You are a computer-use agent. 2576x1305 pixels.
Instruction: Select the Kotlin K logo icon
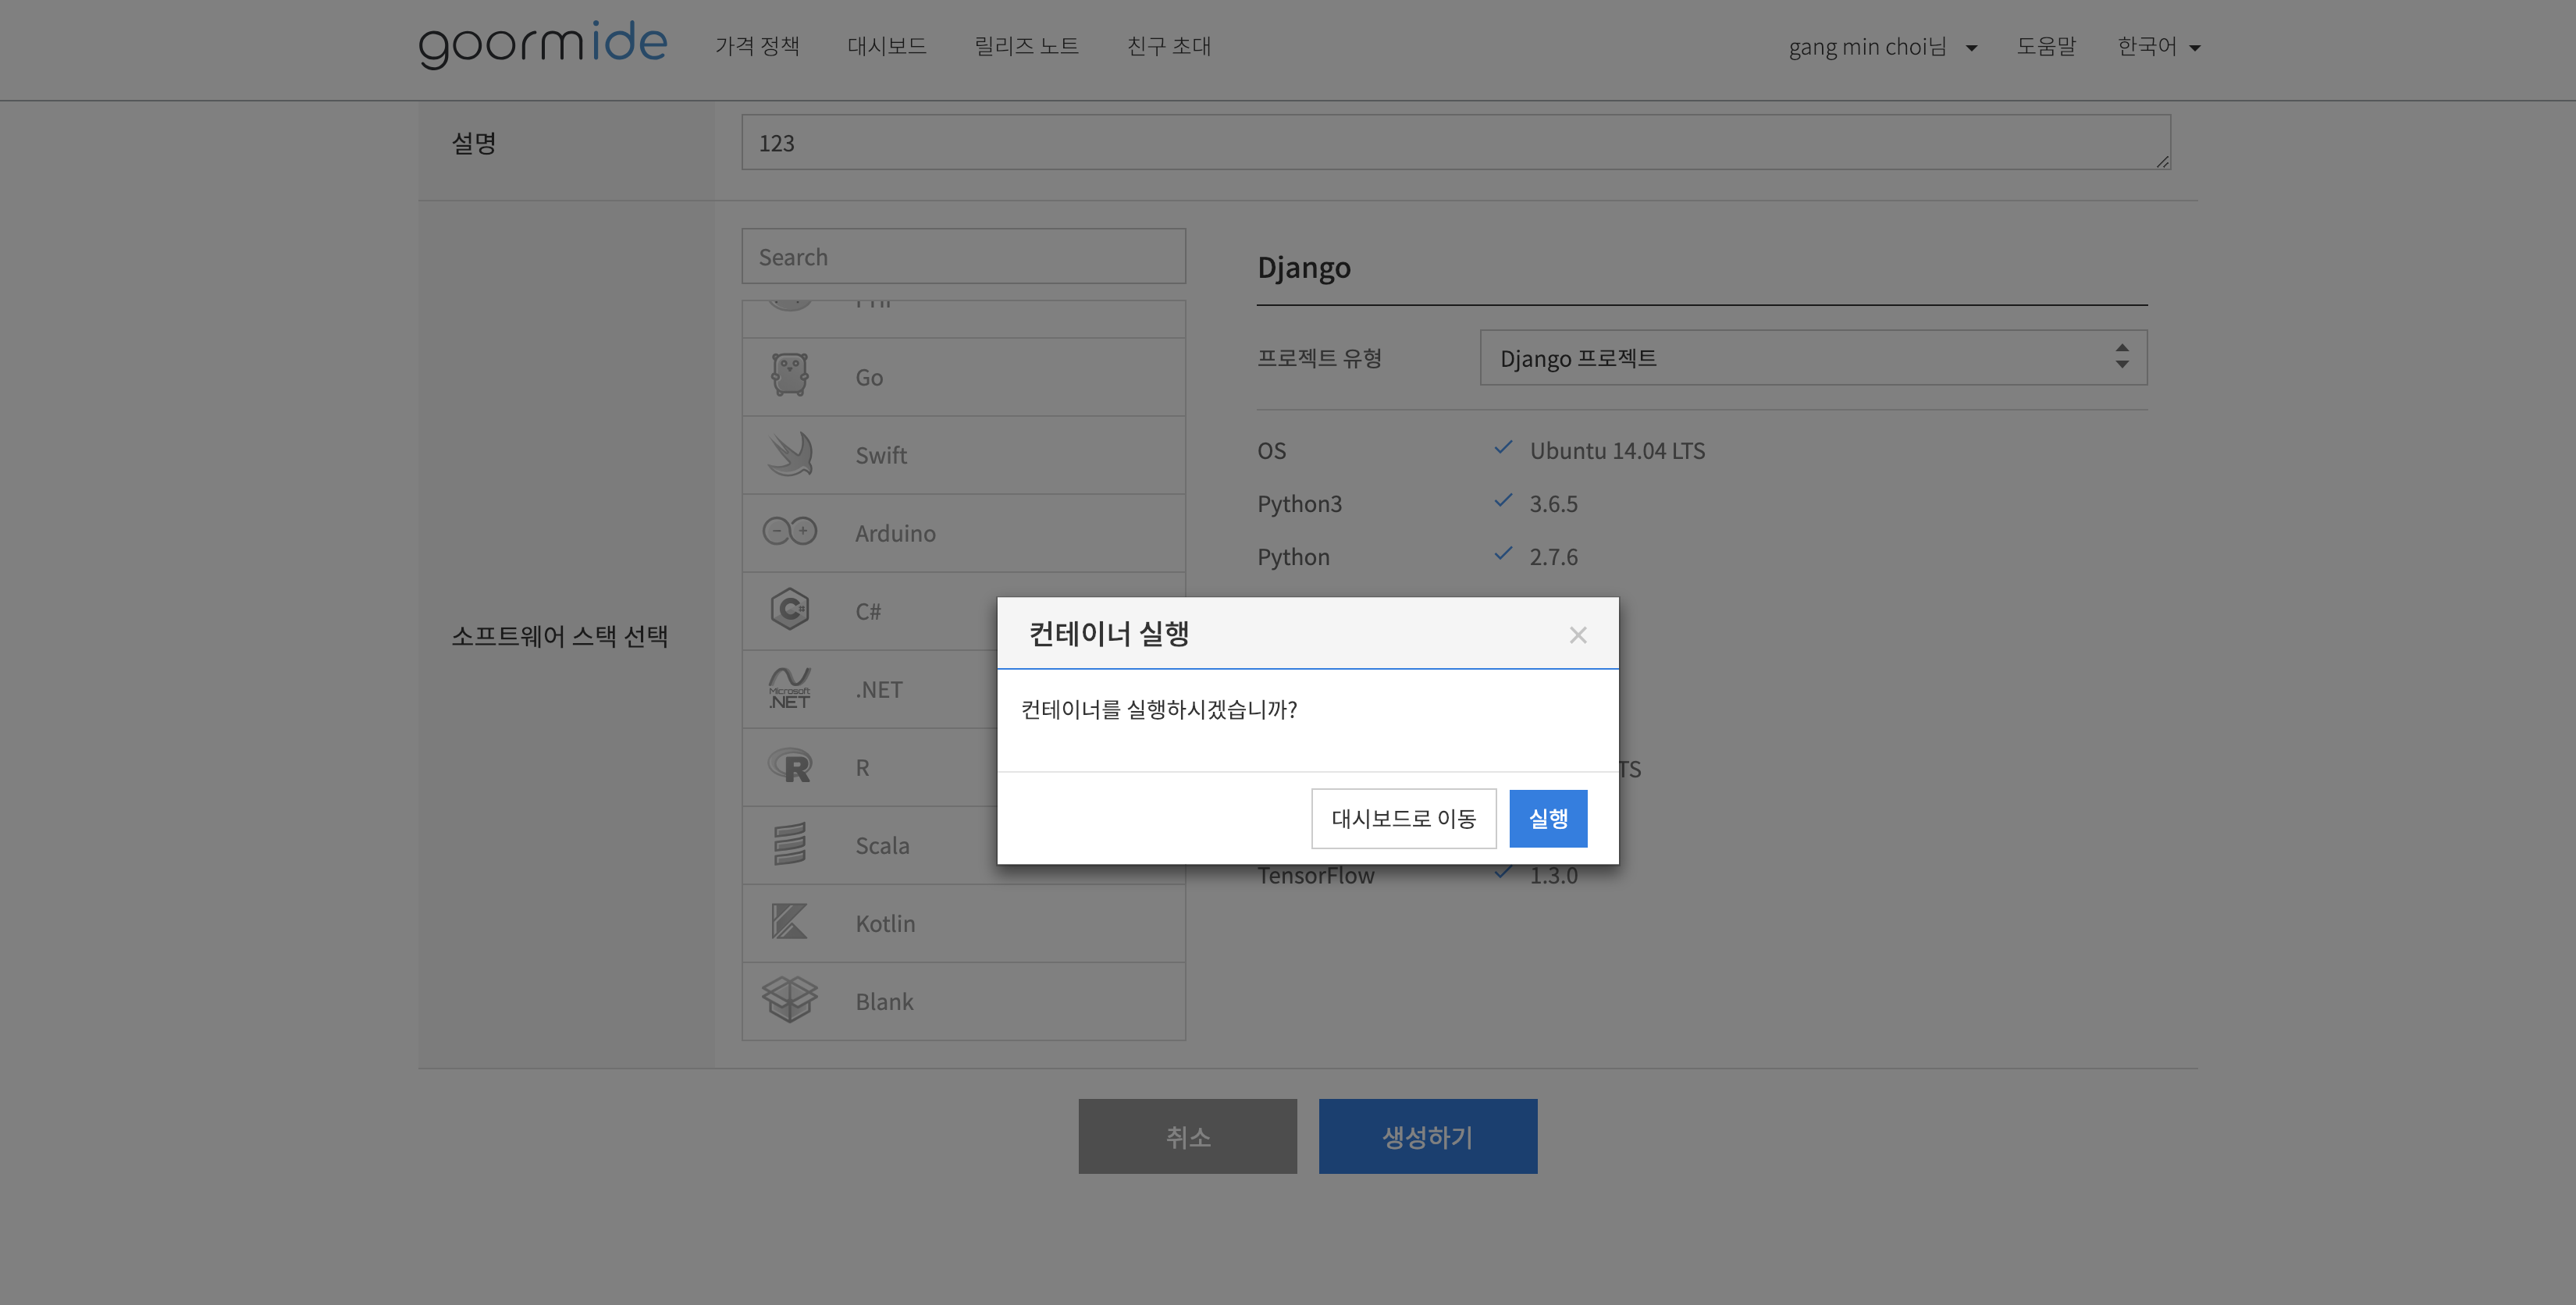click(789, 922)
